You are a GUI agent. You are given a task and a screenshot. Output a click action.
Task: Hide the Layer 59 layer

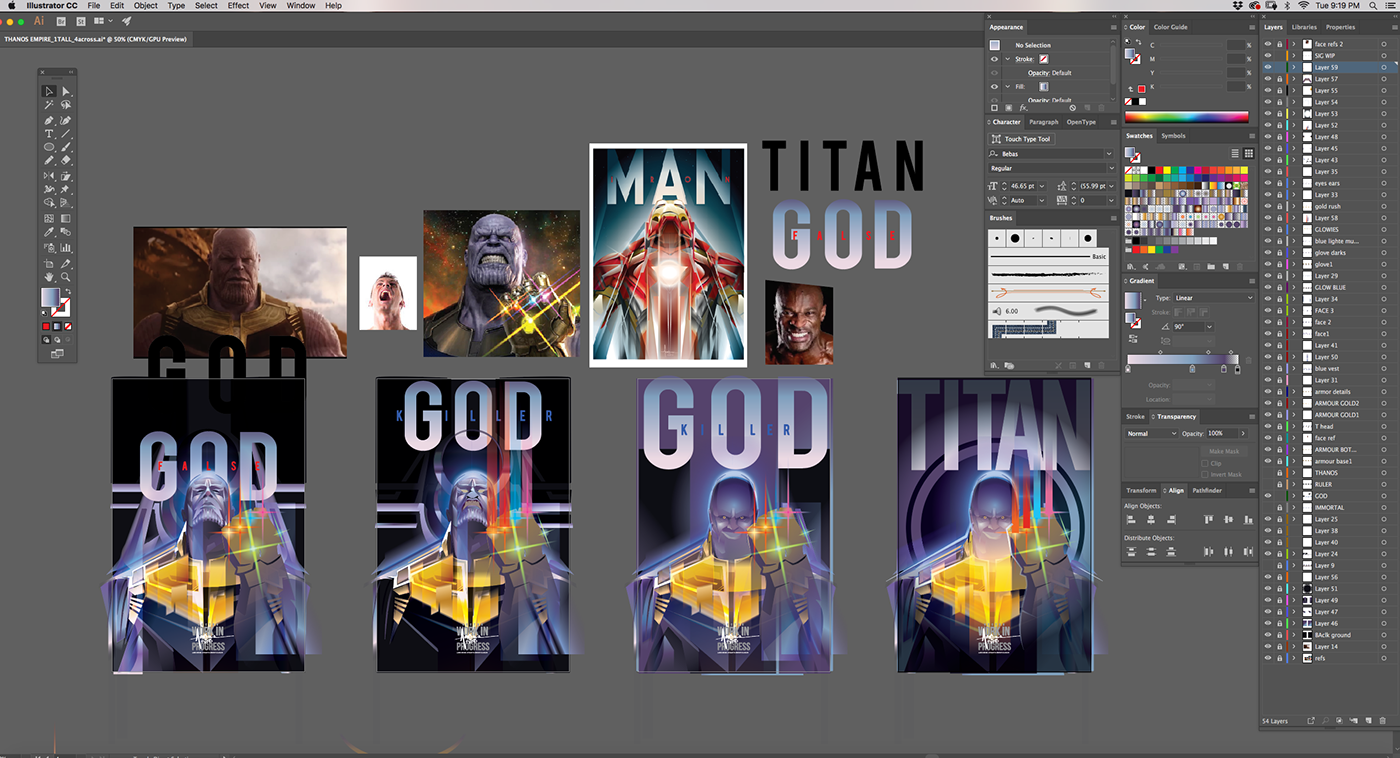pos(1268,67)
